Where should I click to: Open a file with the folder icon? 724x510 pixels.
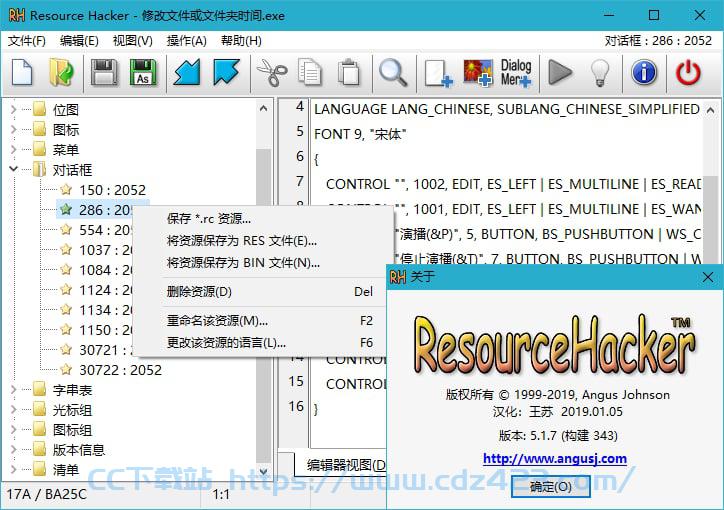coord(61,72)
